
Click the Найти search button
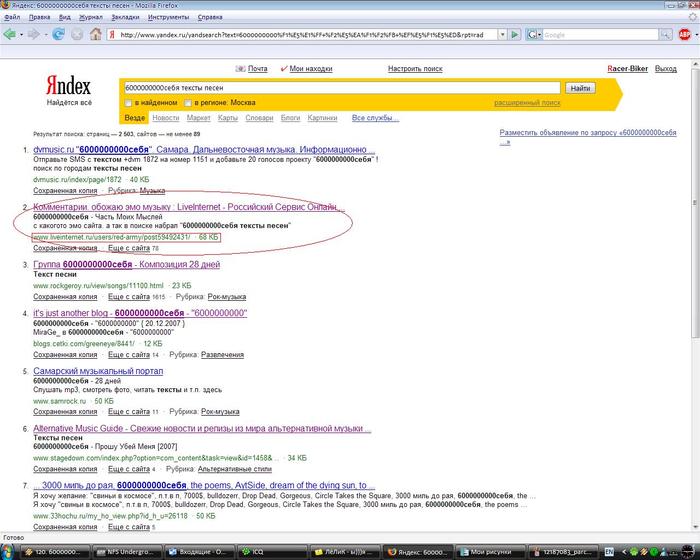(580, 88)
